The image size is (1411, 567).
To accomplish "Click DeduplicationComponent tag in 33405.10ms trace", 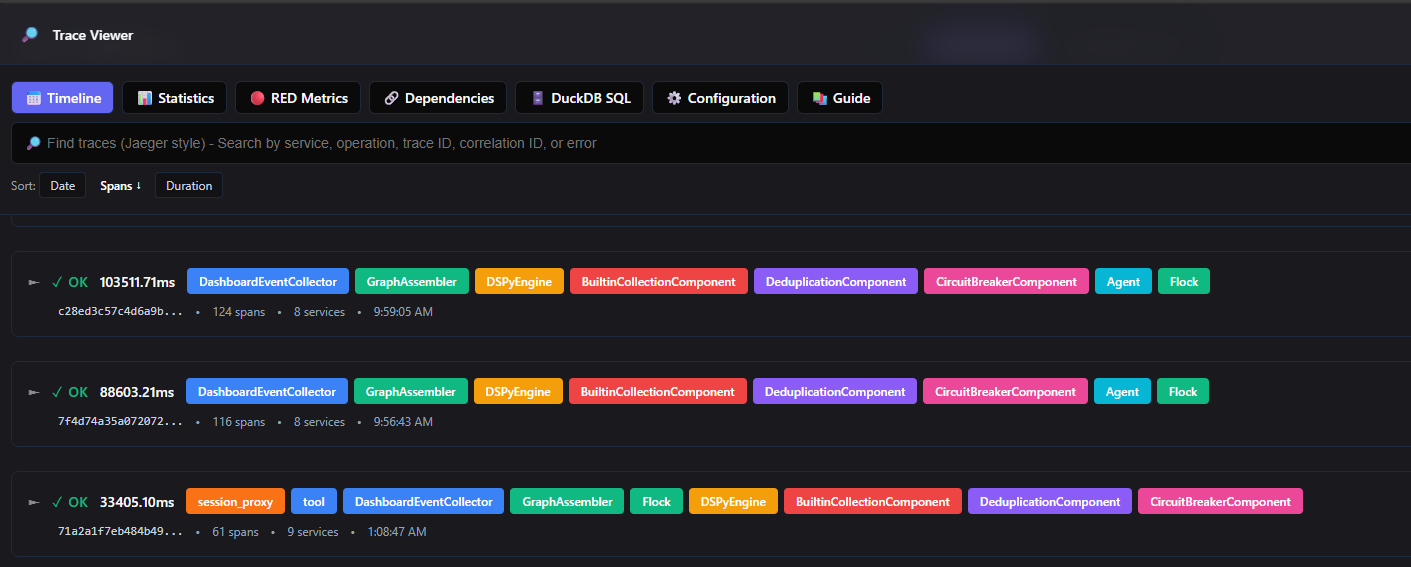I will tap(1050, 502).
